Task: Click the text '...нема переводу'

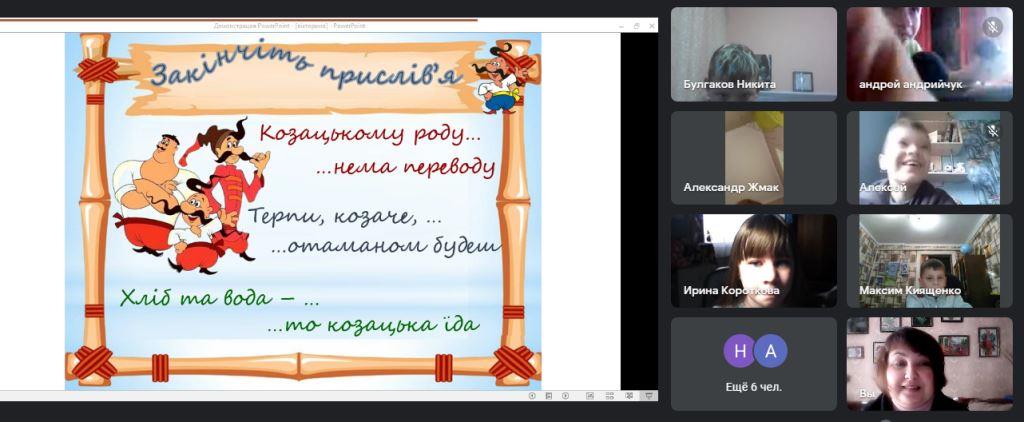Action: coord(406,167)
